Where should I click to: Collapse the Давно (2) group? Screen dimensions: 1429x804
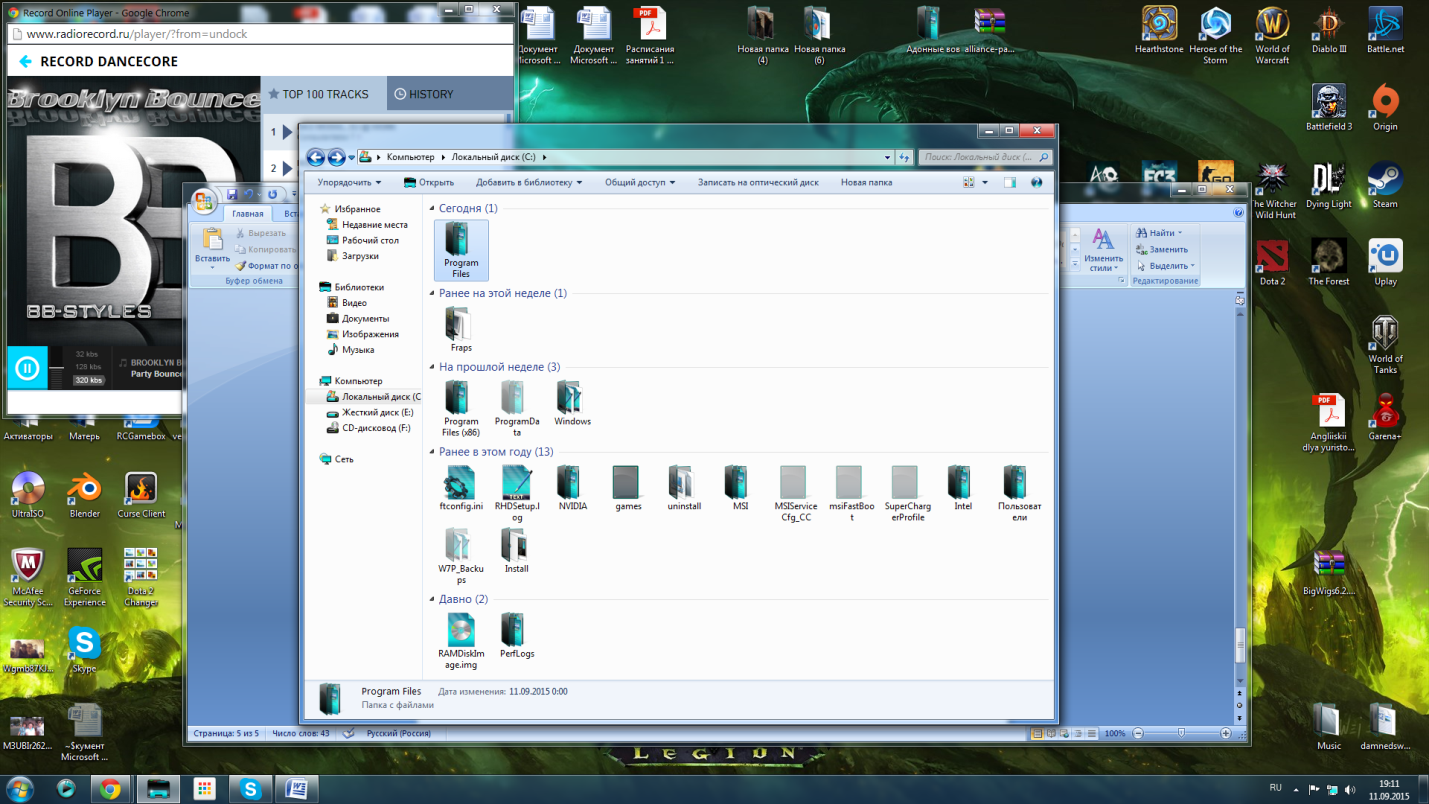tap(433, 599)
